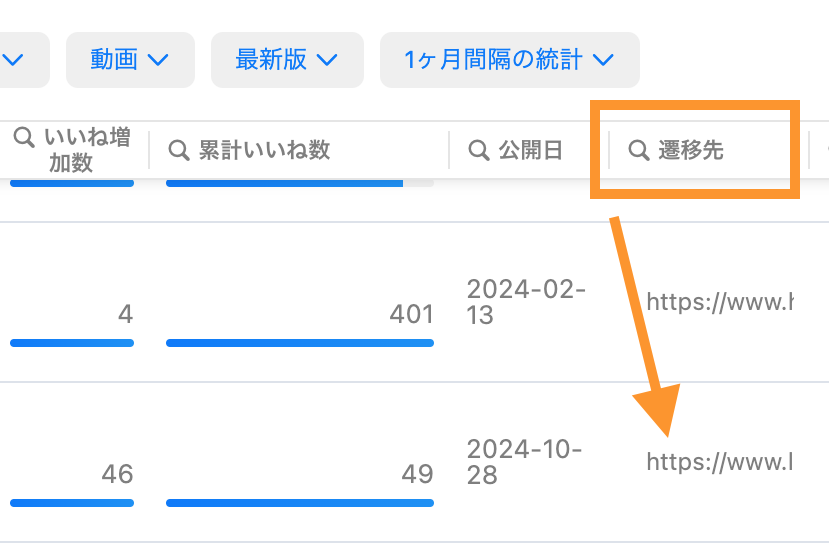Open the URL in the 2024-10-28 row
The image size is (829, 546).
point(719,462)
